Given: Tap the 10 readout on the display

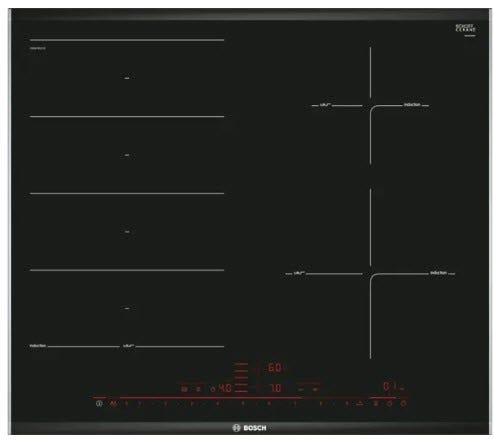Looking at the screenshot, I should pyautogui.click(x=275, y=388).
